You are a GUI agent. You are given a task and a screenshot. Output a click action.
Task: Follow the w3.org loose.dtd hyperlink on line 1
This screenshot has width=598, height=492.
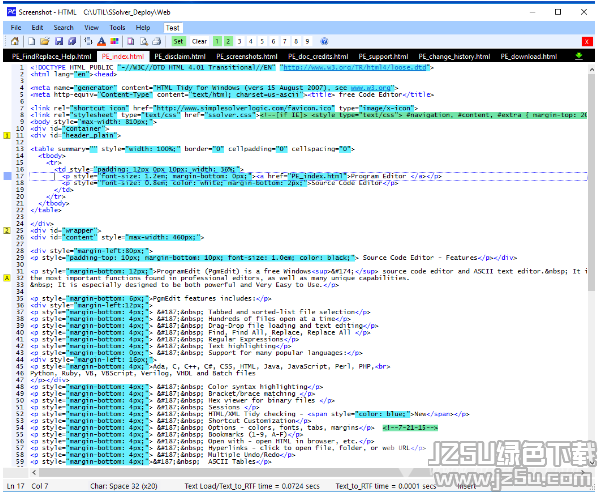[x=355, y=68]
